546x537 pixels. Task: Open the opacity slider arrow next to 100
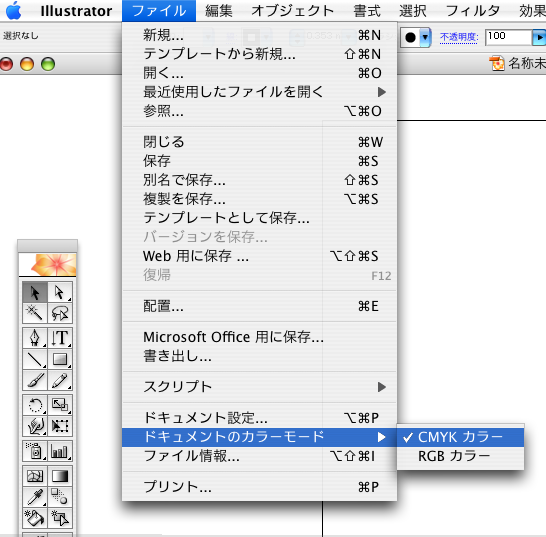pos(539,37)
